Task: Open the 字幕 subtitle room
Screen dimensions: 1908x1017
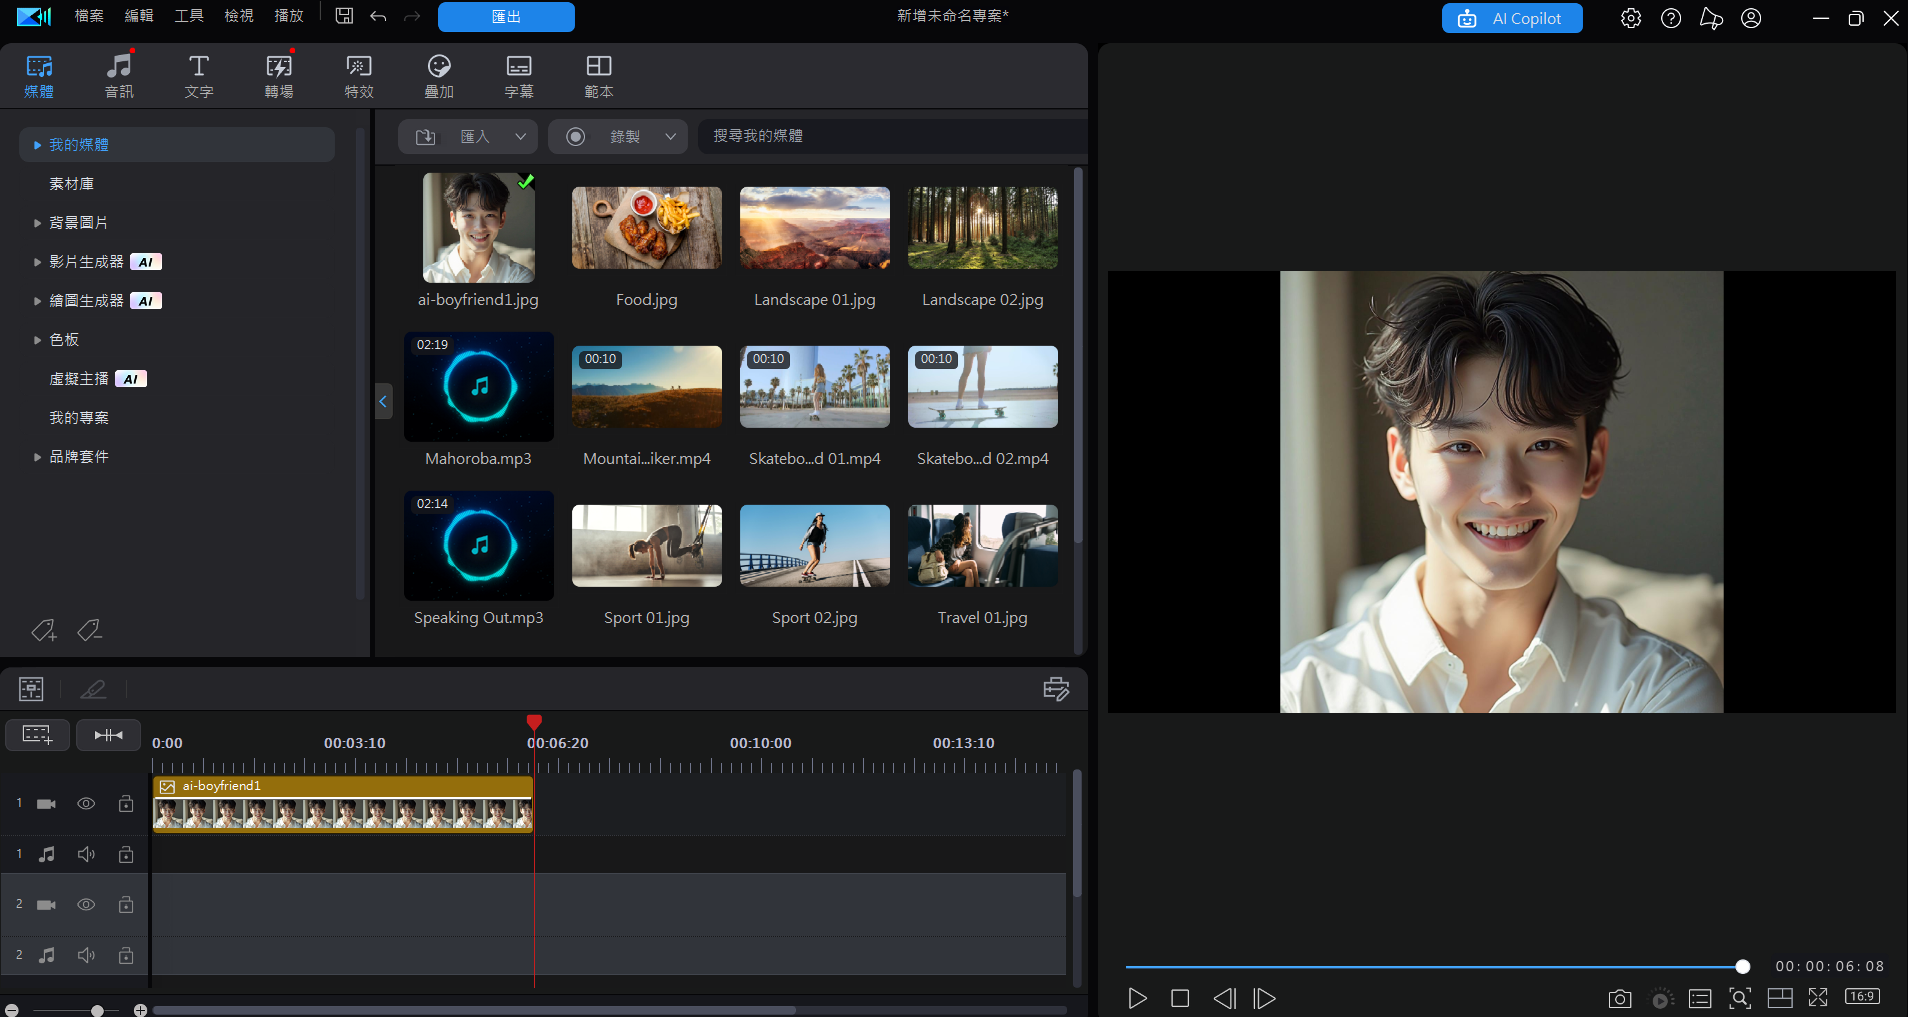Action: [x=519, y=76]
